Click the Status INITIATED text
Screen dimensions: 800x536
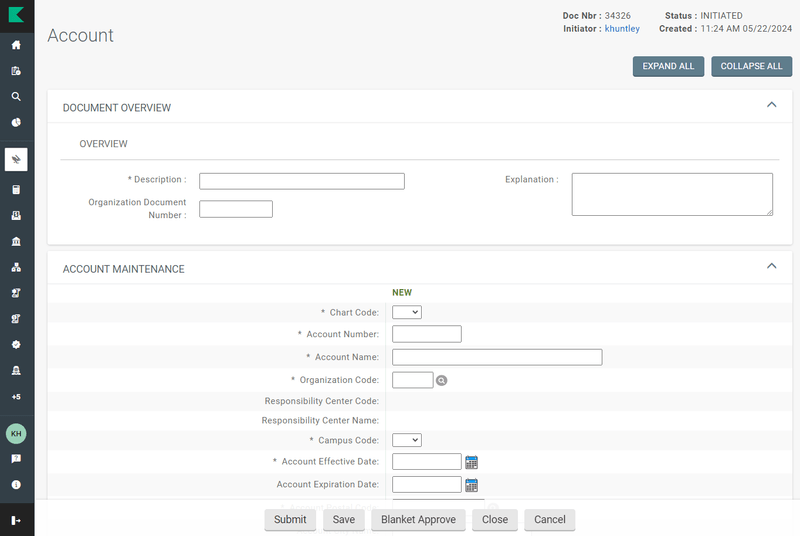[x=704, y=16]
